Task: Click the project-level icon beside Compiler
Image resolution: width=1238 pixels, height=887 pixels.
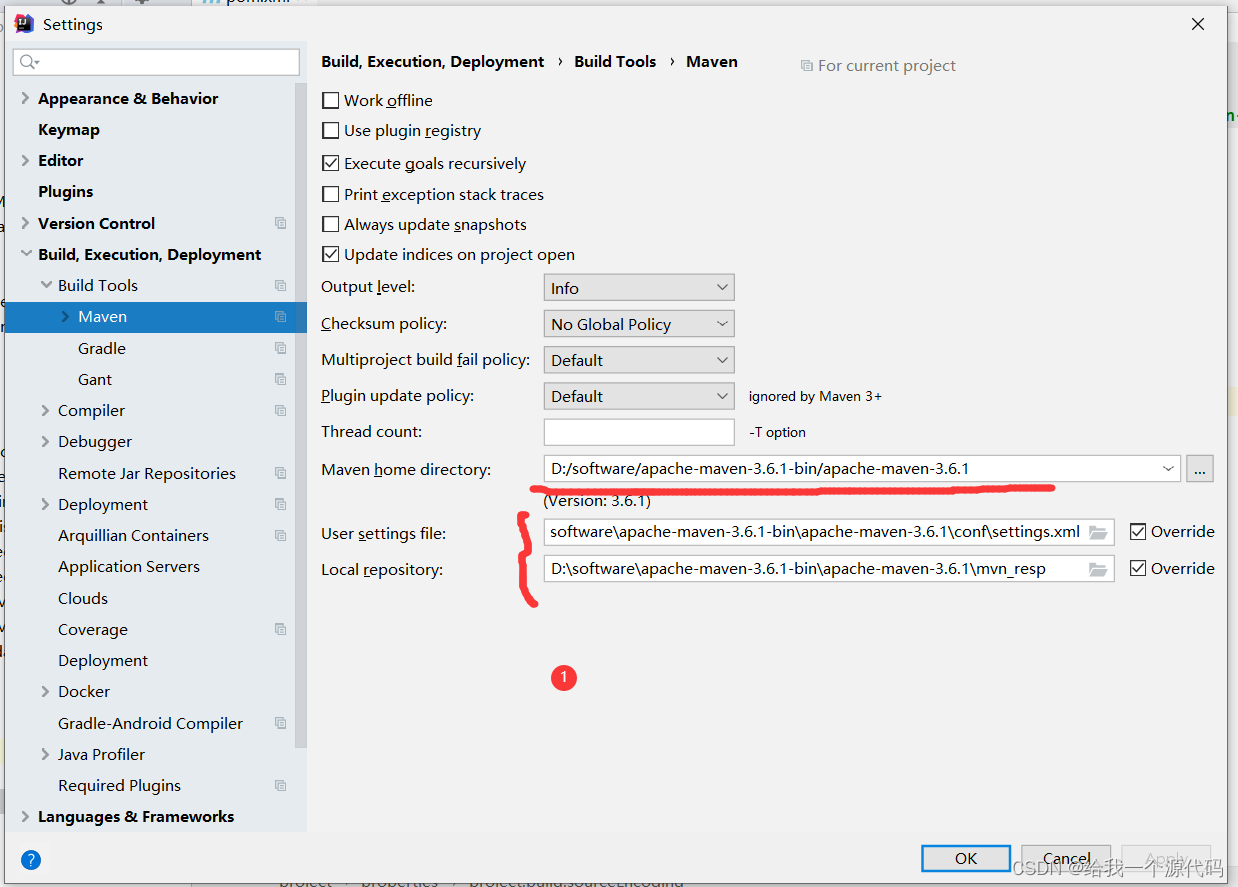Action: tap(280, 410)
